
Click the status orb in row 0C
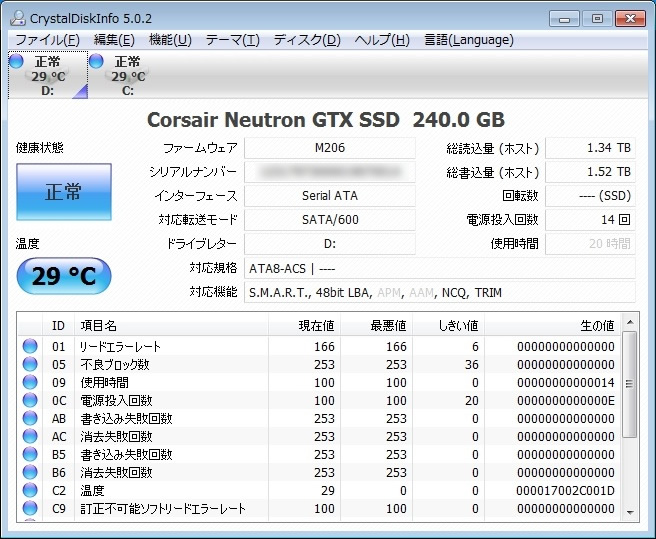point(30,400)
